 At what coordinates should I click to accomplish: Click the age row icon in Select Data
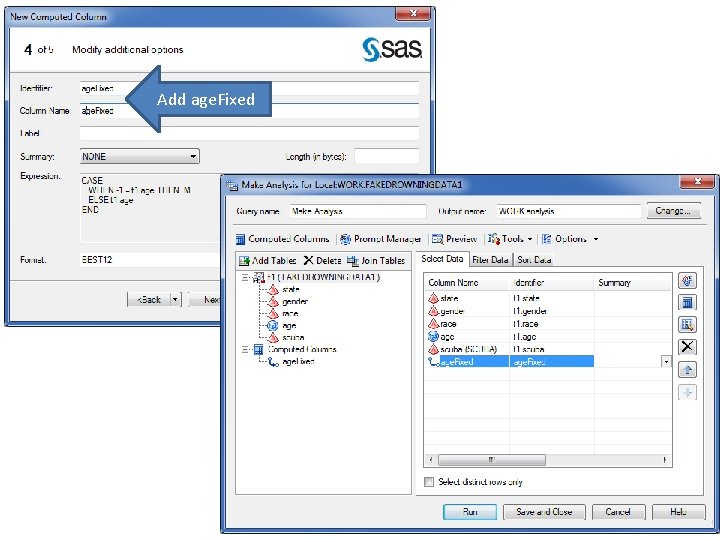pyautogui.click(x=433, y=337)
